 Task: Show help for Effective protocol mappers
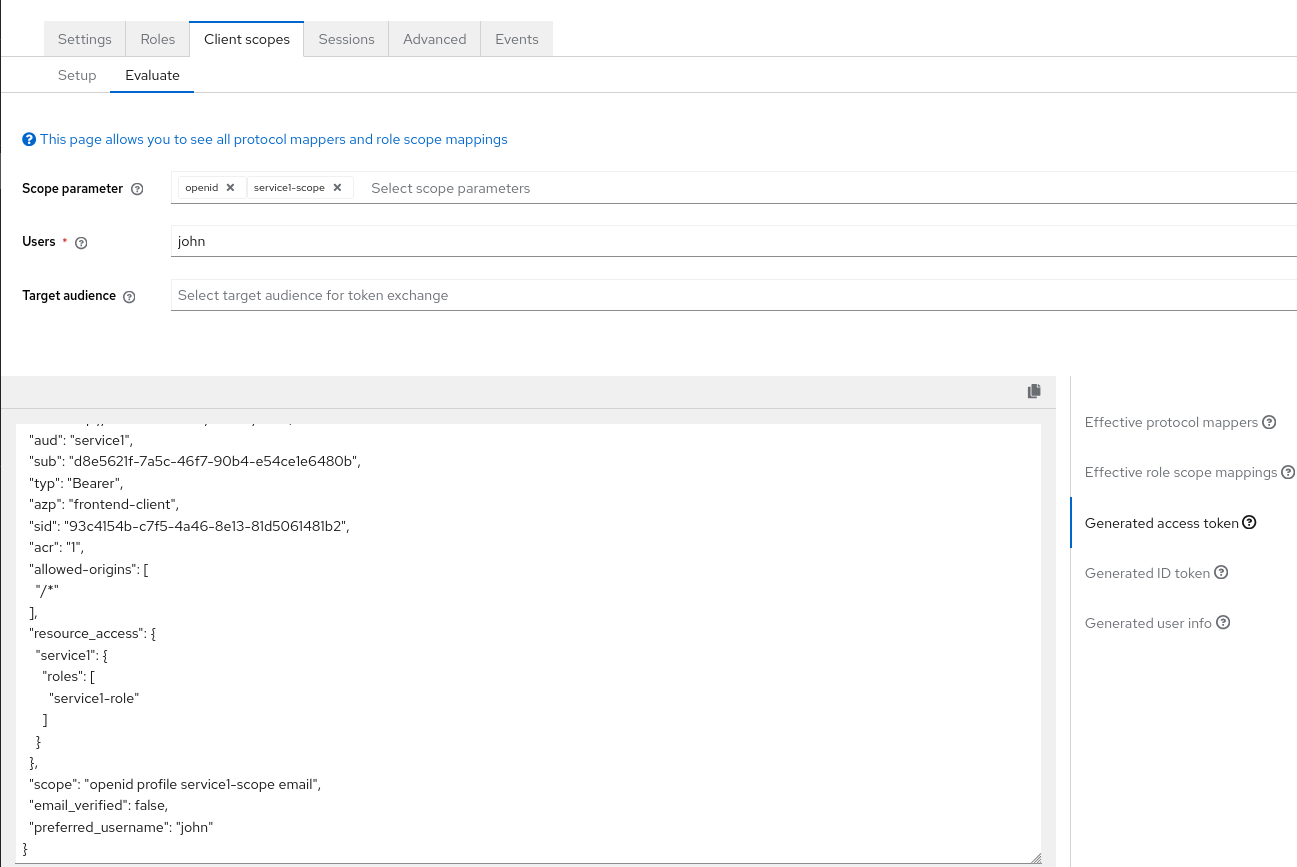tap(1269, 422)
